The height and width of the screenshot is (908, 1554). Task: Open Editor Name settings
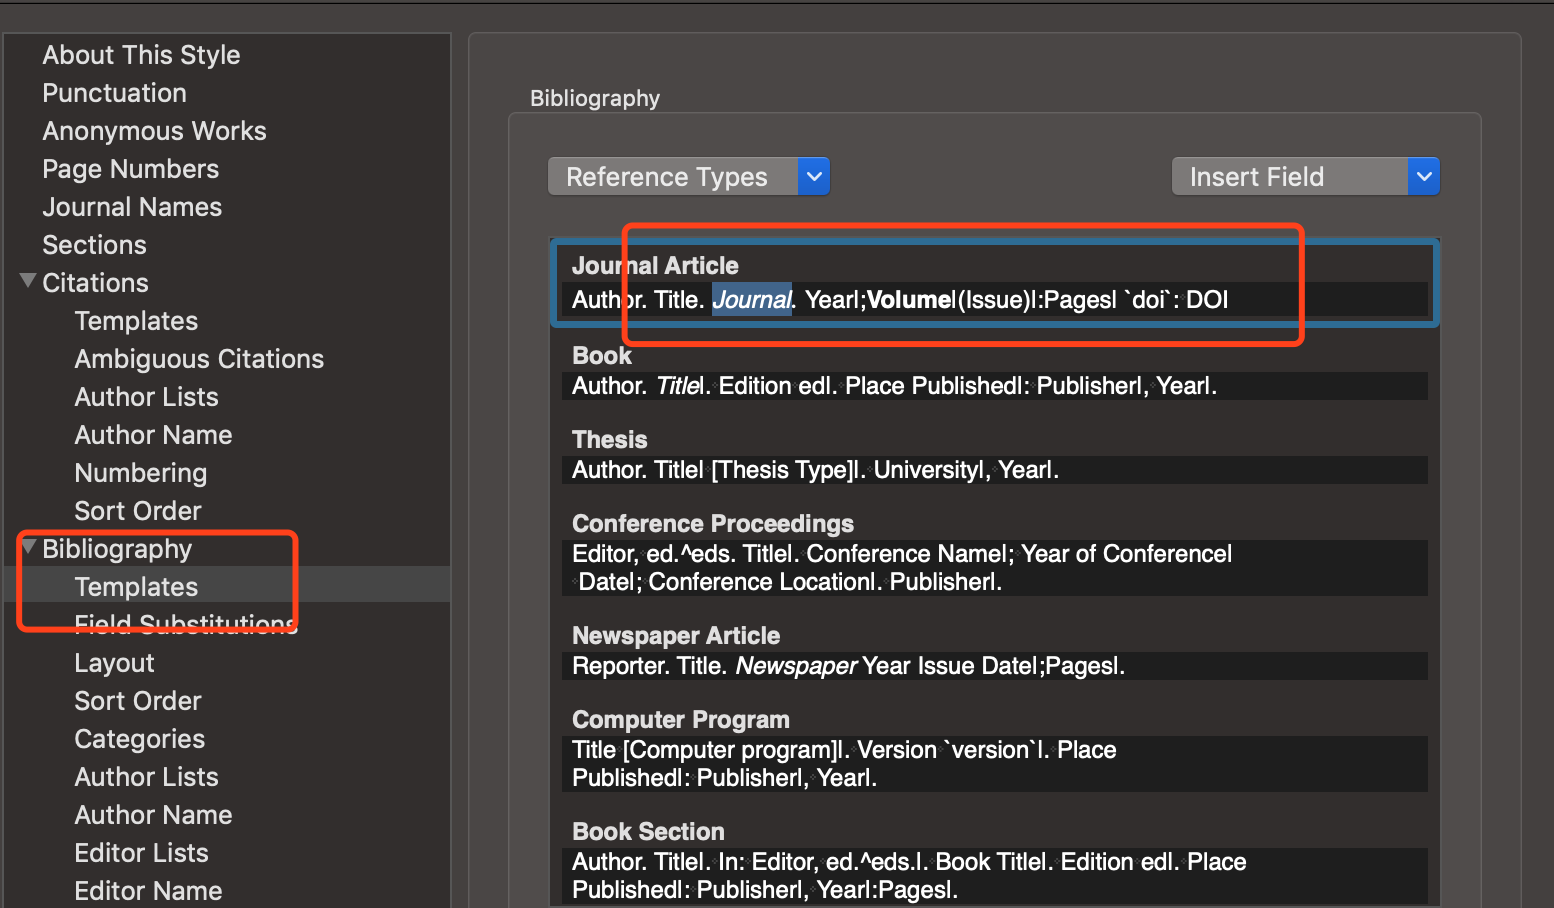point(148,891)
